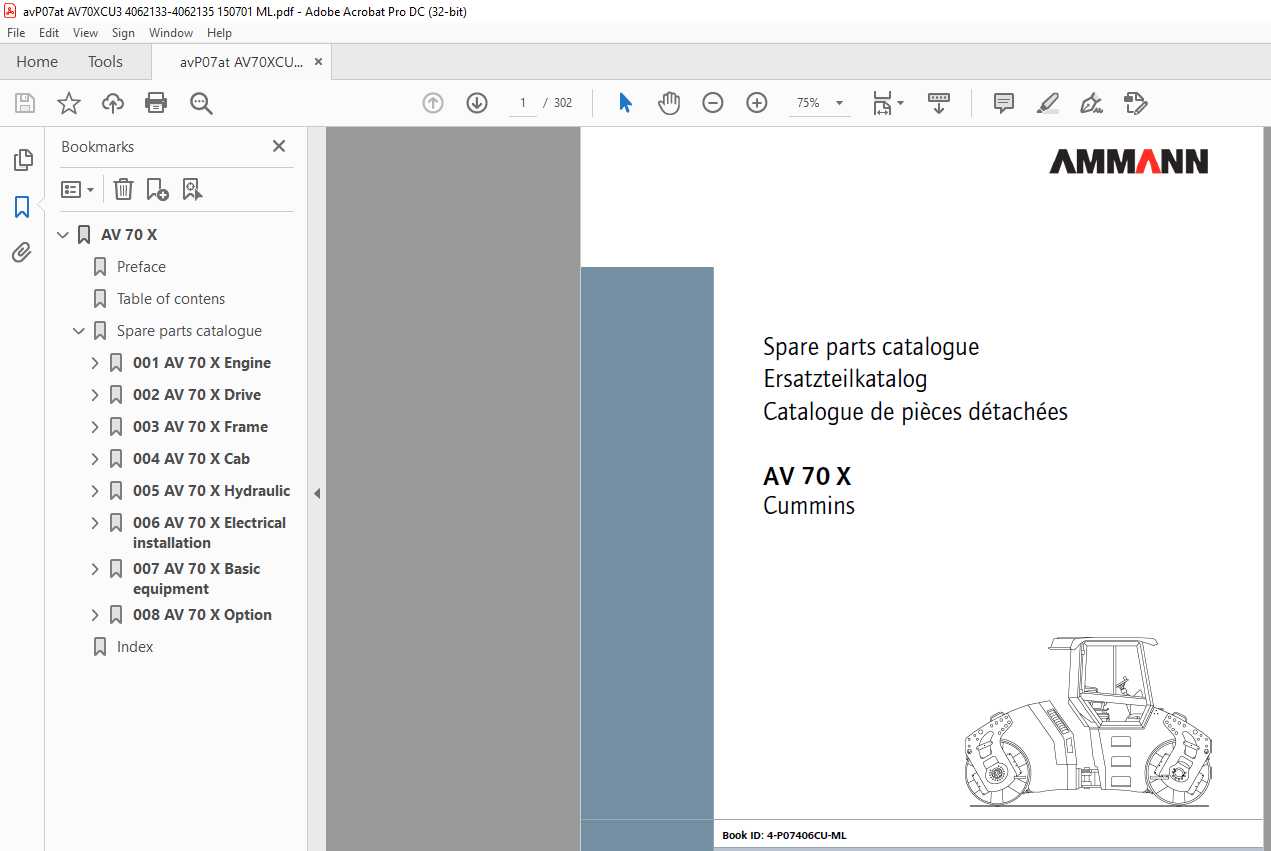This screenshot has height=851, width=1271.
Task: Go to previous page arrow
Action: (433, 103)
